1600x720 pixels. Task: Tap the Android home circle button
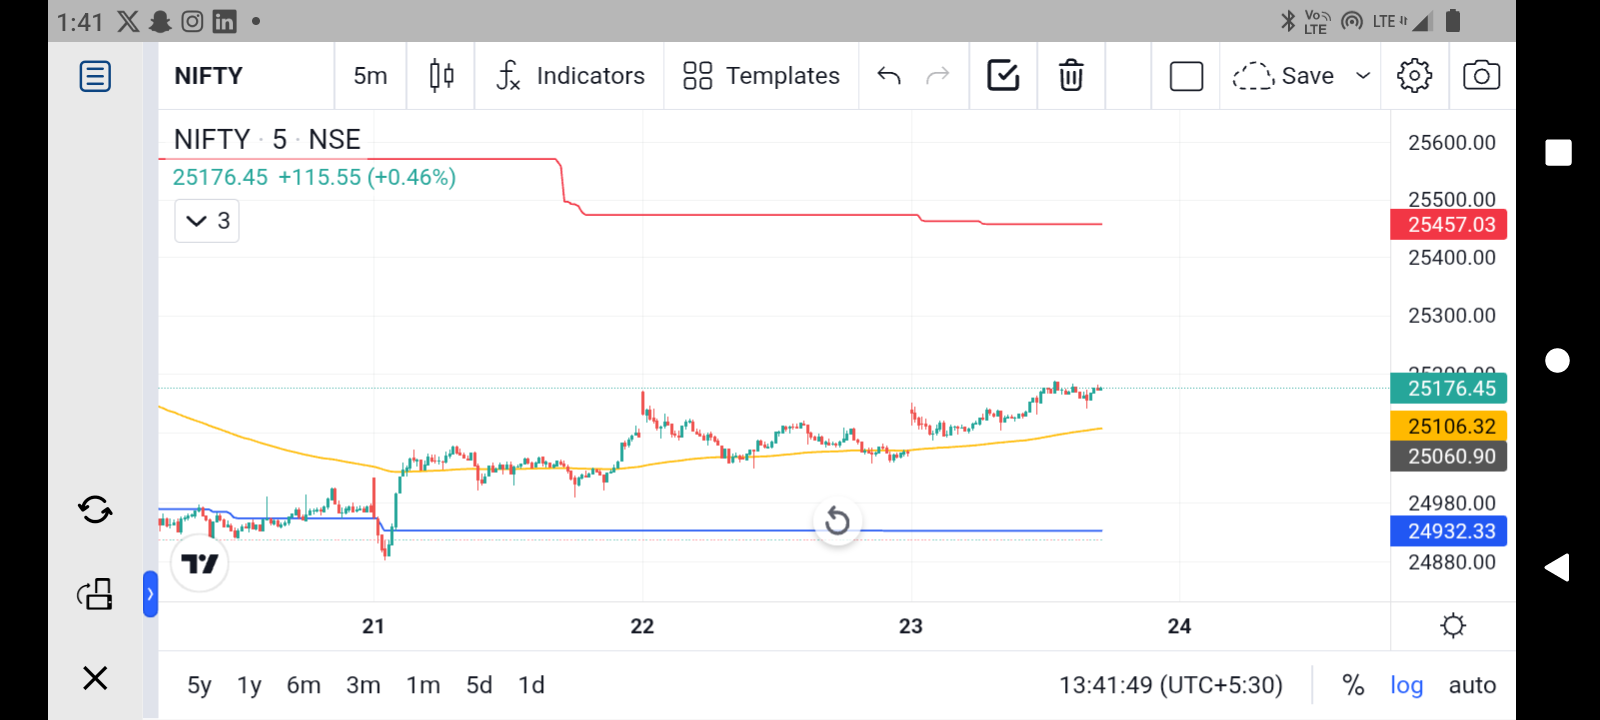click(x=1557, y=360)
